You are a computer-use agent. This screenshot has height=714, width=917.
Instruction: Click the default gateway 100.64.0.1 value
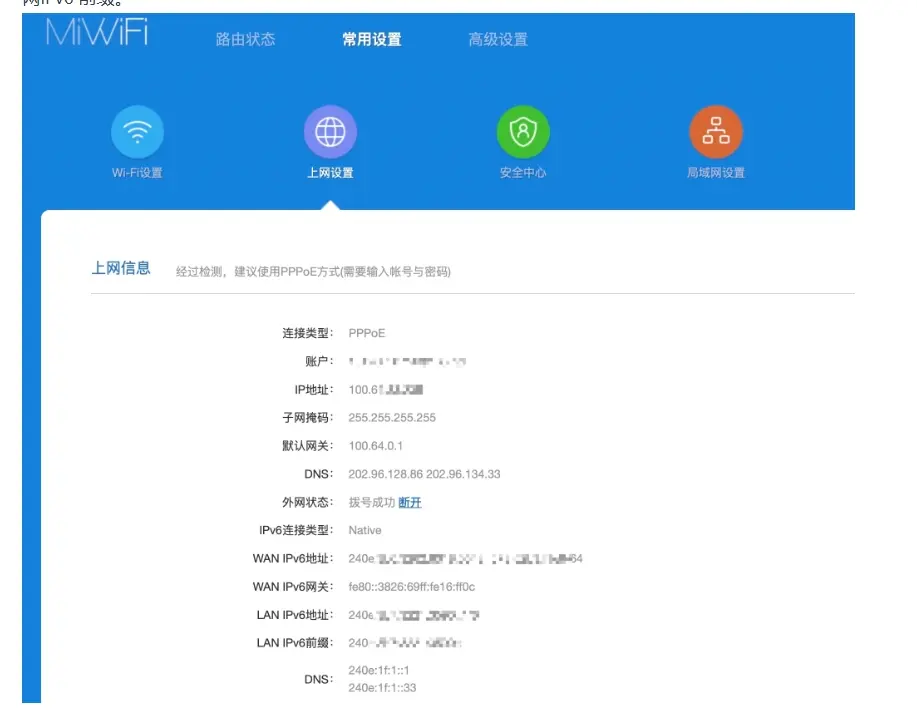pyautogui.click(x=375, y=446)
